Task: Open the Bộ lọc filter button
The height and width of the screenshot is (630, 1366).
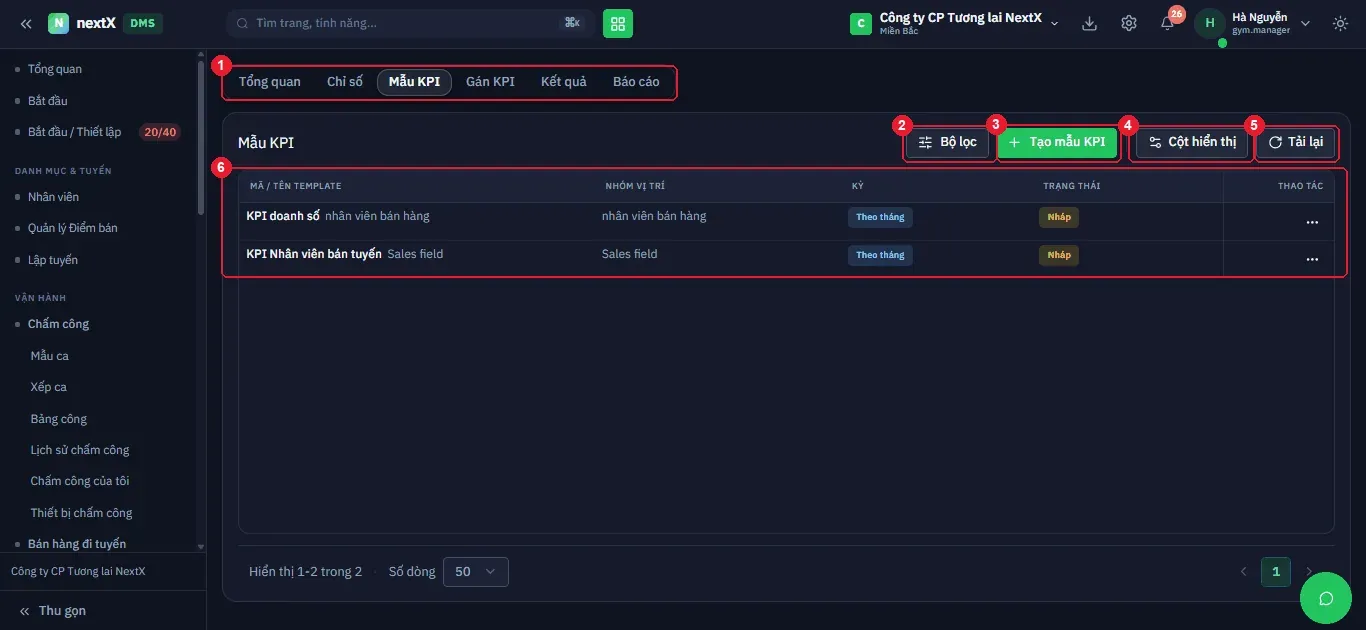Action: 948,142
